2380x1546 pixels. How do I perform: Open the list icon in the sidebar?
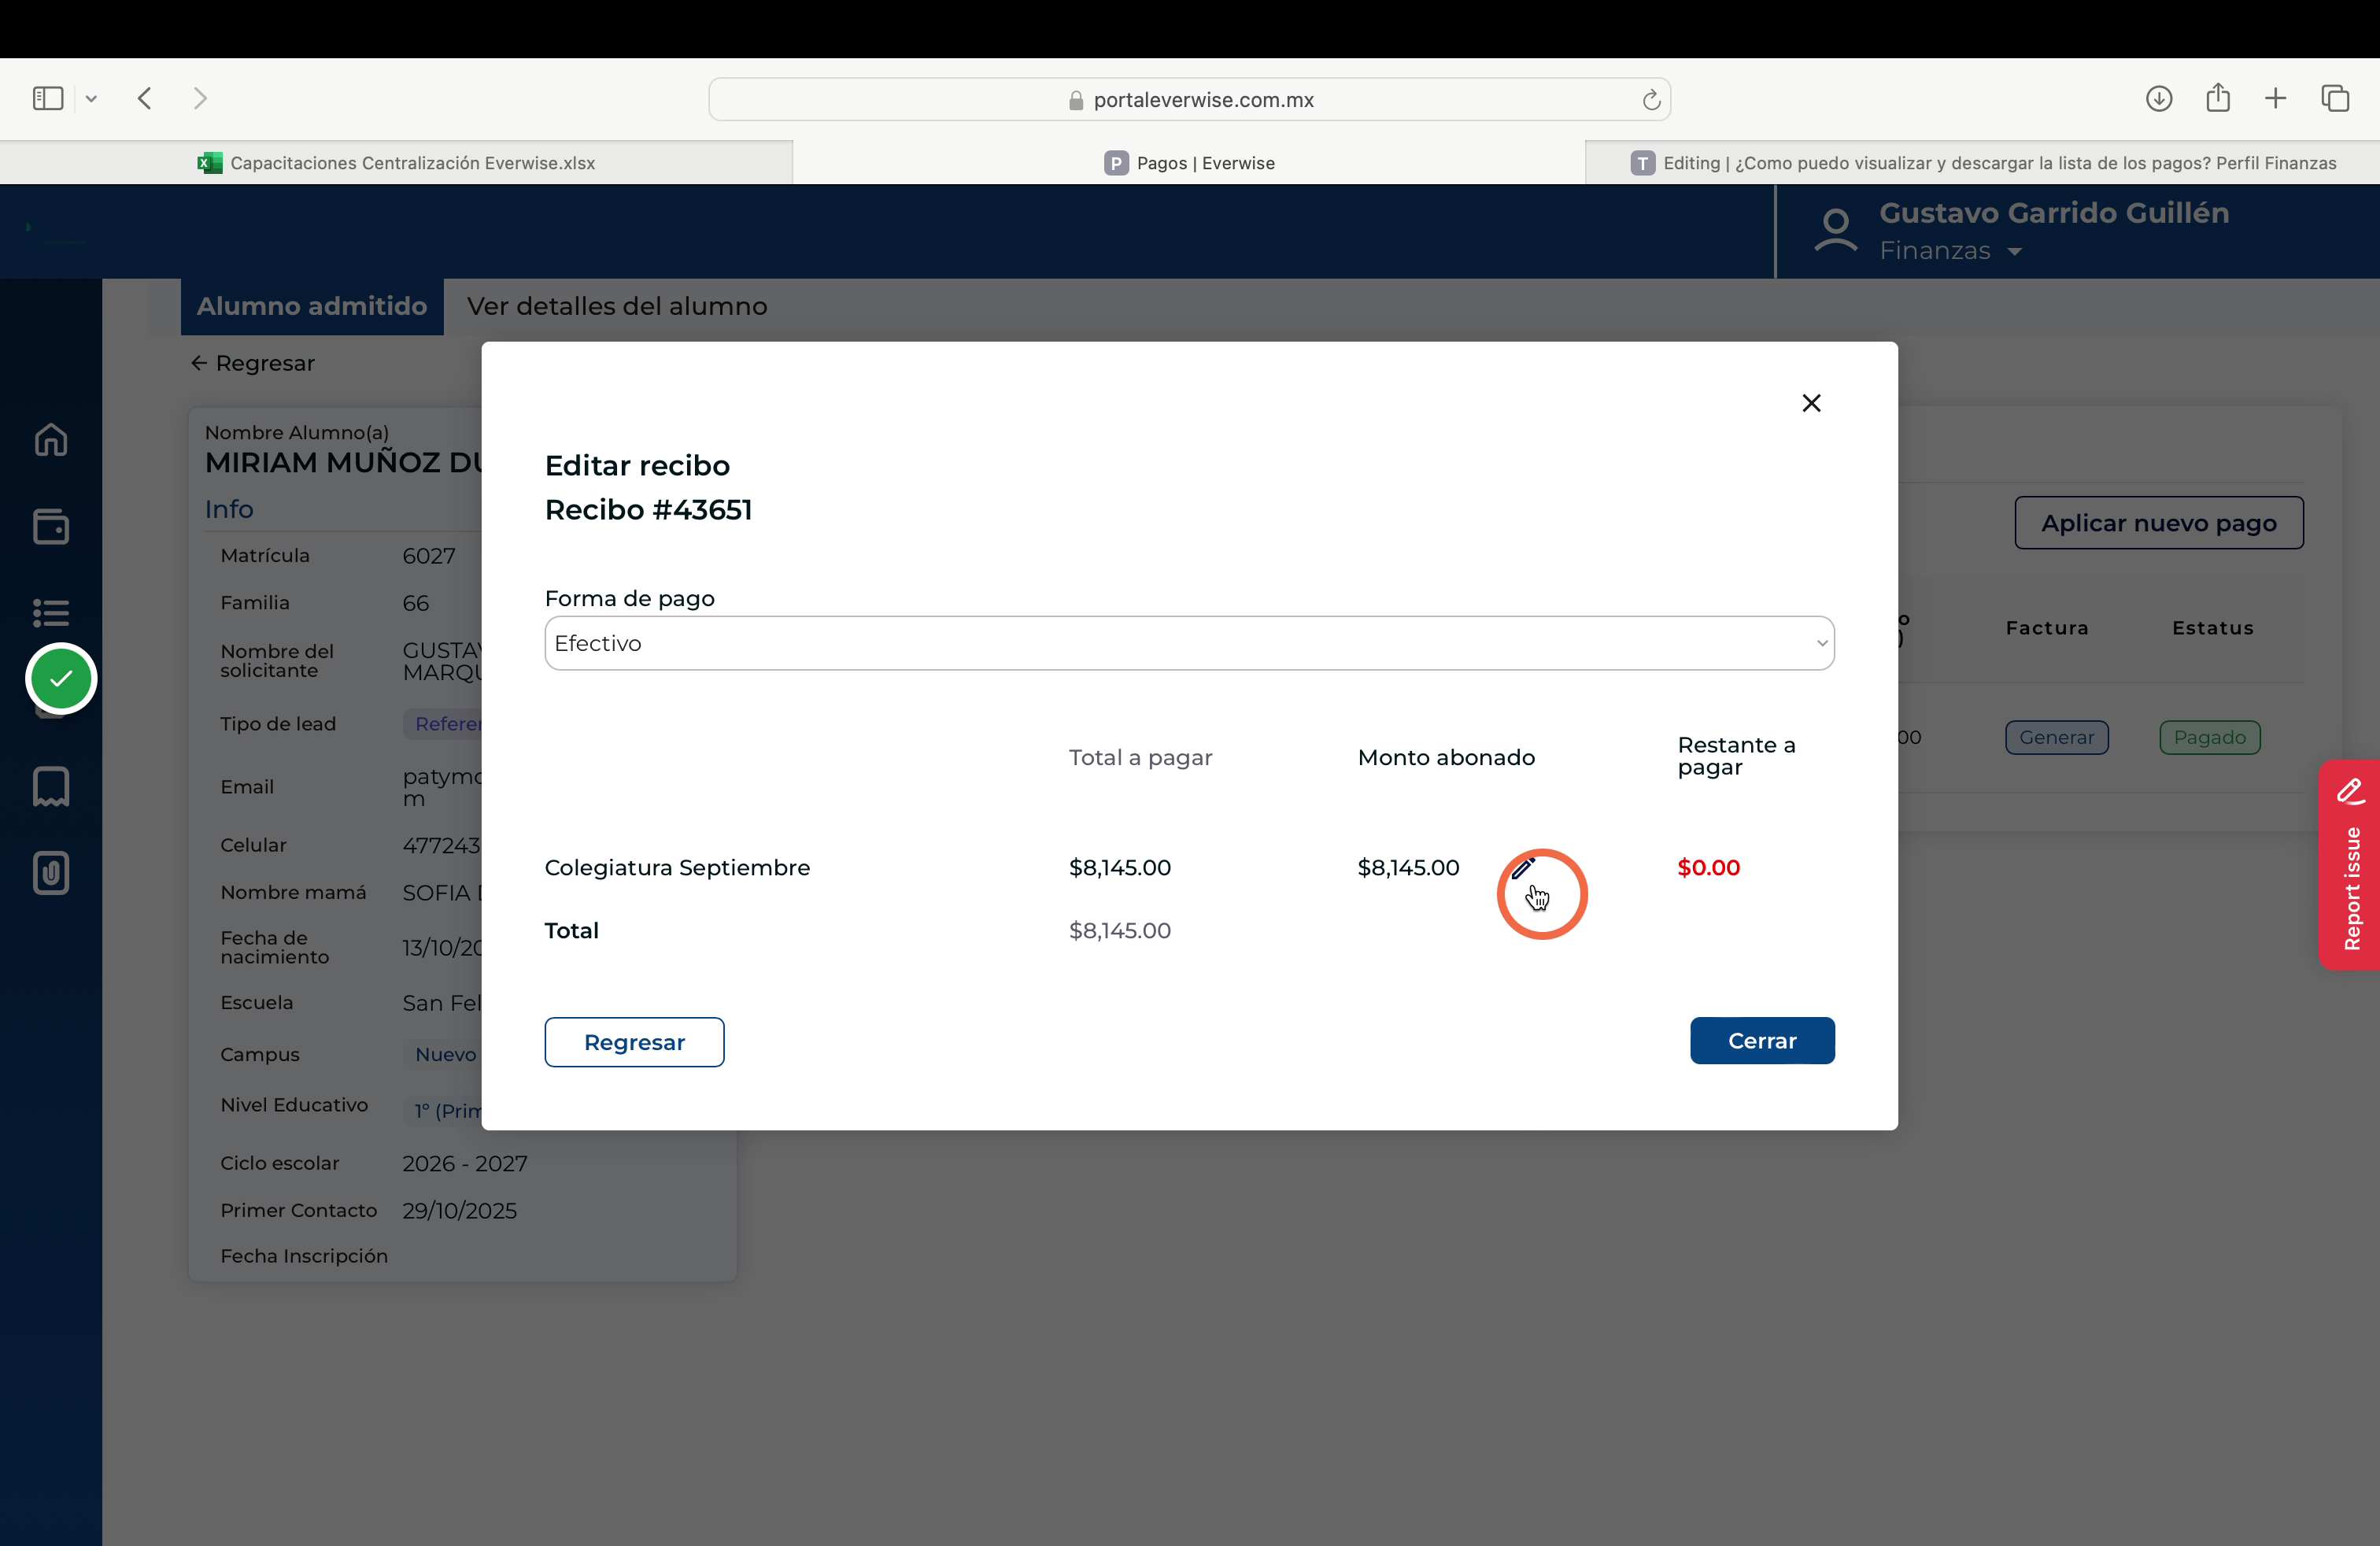point(51,612)
